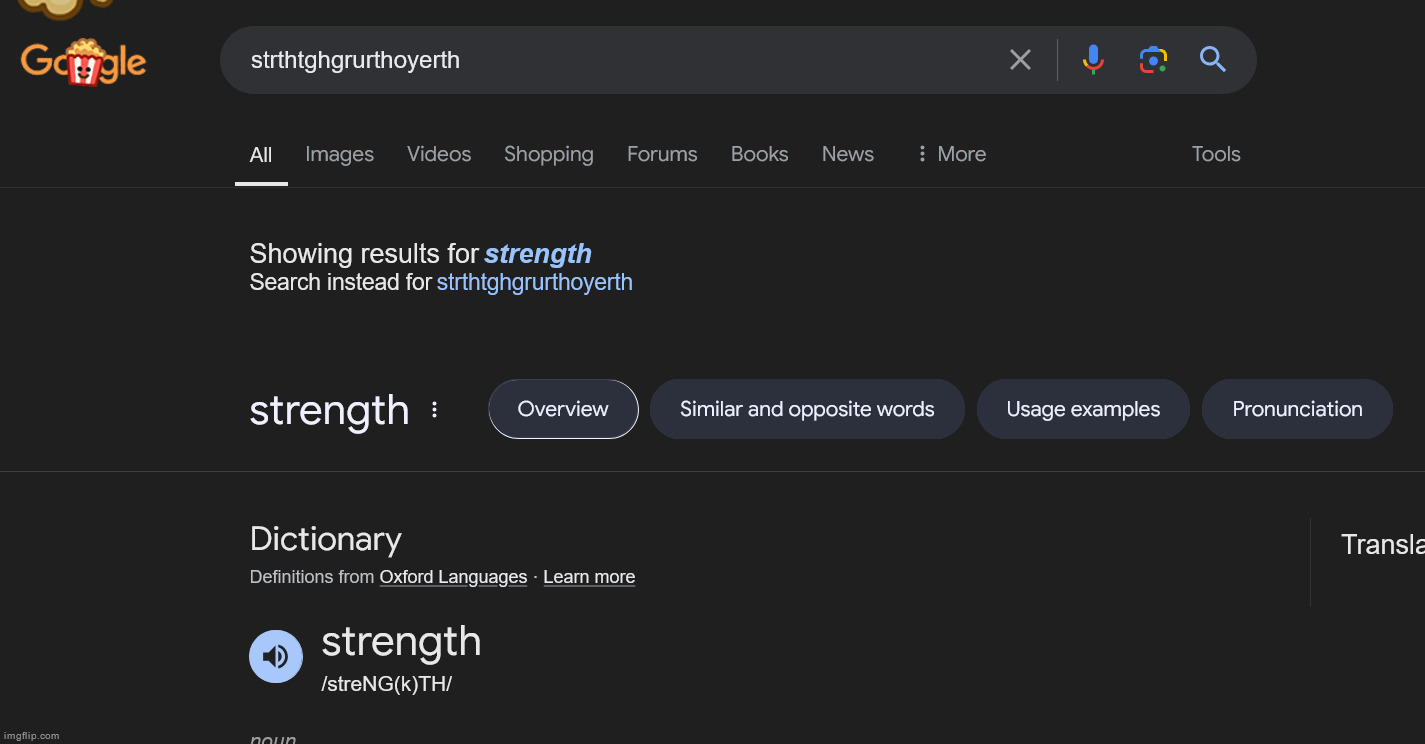Click inside the search query field
The height and width of the screenshot is (744, 1425).
[620, 60]
